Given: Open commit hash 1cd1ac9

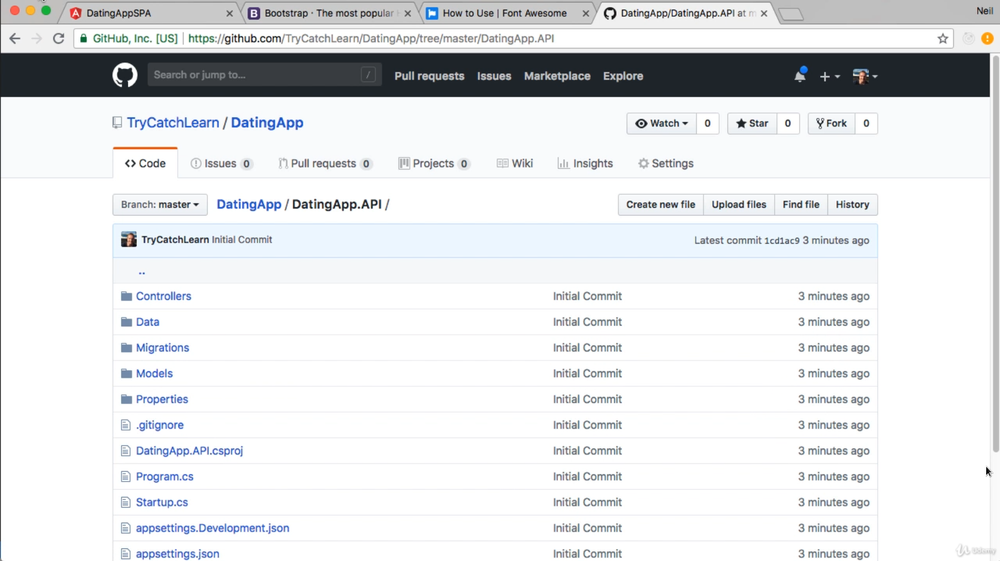Looking at the screenshot, I should [x=782, y=240].
